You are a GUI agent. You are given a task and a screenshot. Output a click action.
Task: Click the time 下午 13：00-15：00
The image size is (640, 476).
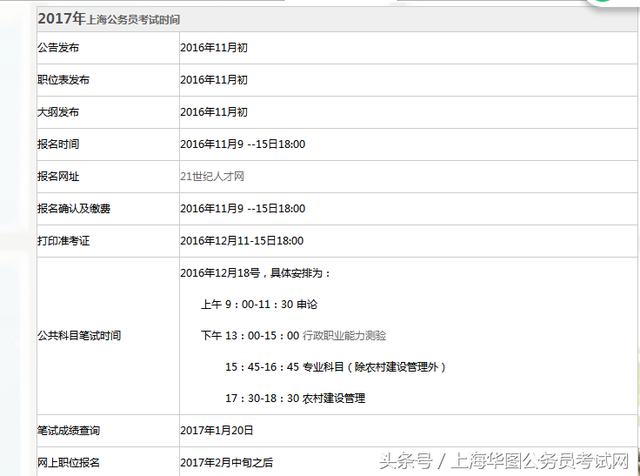(x=250, y=336)
